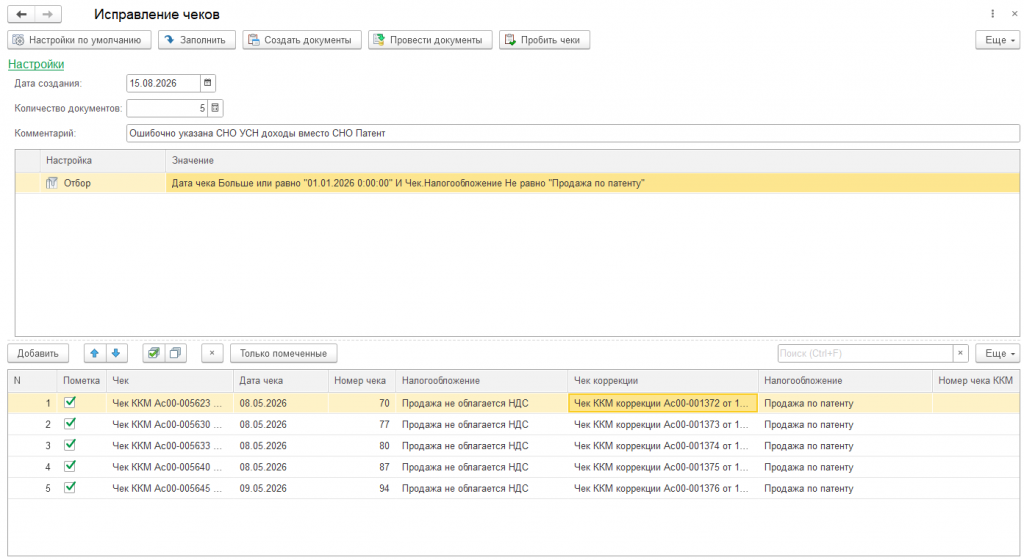The width and height of the screenshot is (1024, 560).
Task: Open the calendar picker for Дата создания
Action: tap(208, 83)
